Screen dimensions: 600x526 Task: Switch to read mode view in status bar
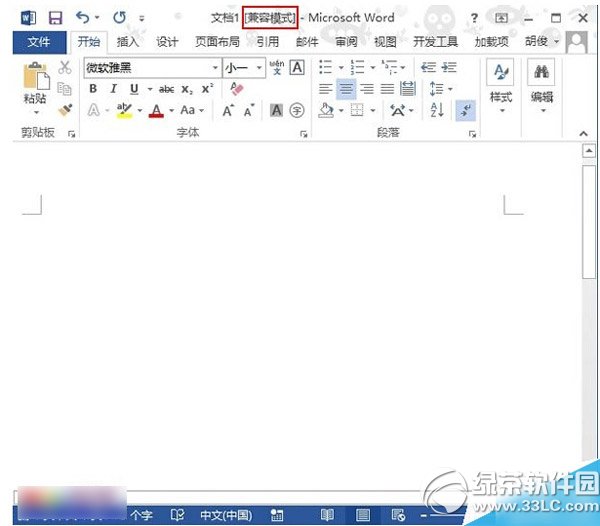(327, 515)
